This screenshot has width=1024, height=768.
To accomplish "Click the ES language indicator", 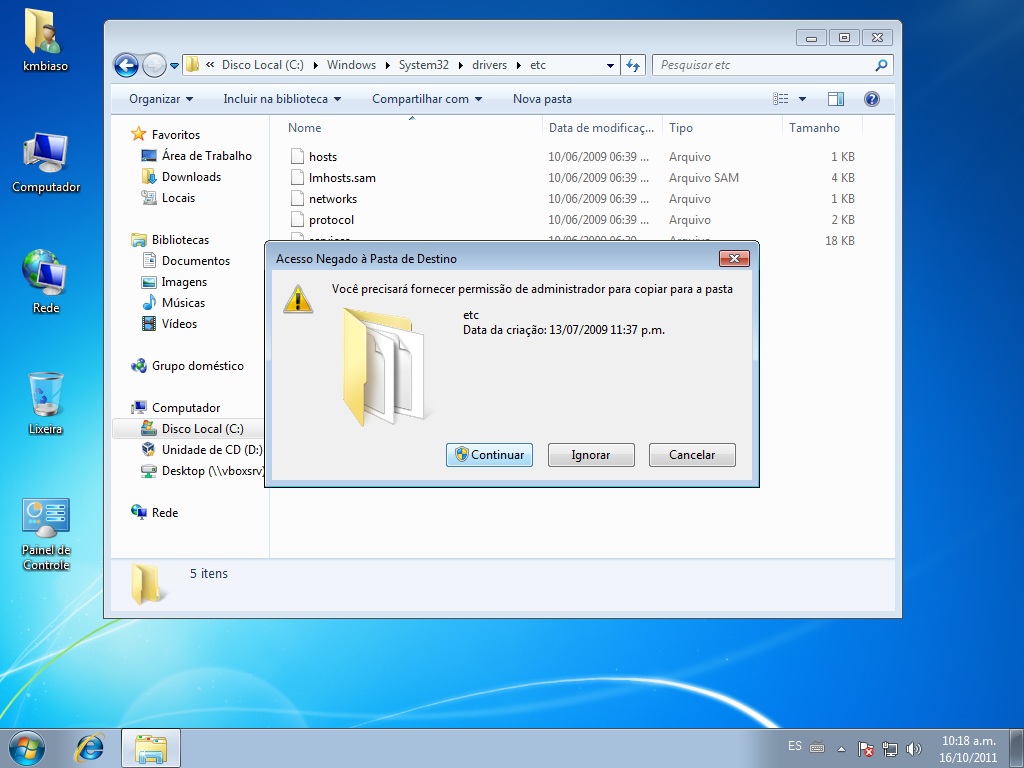I will (795, 746).
